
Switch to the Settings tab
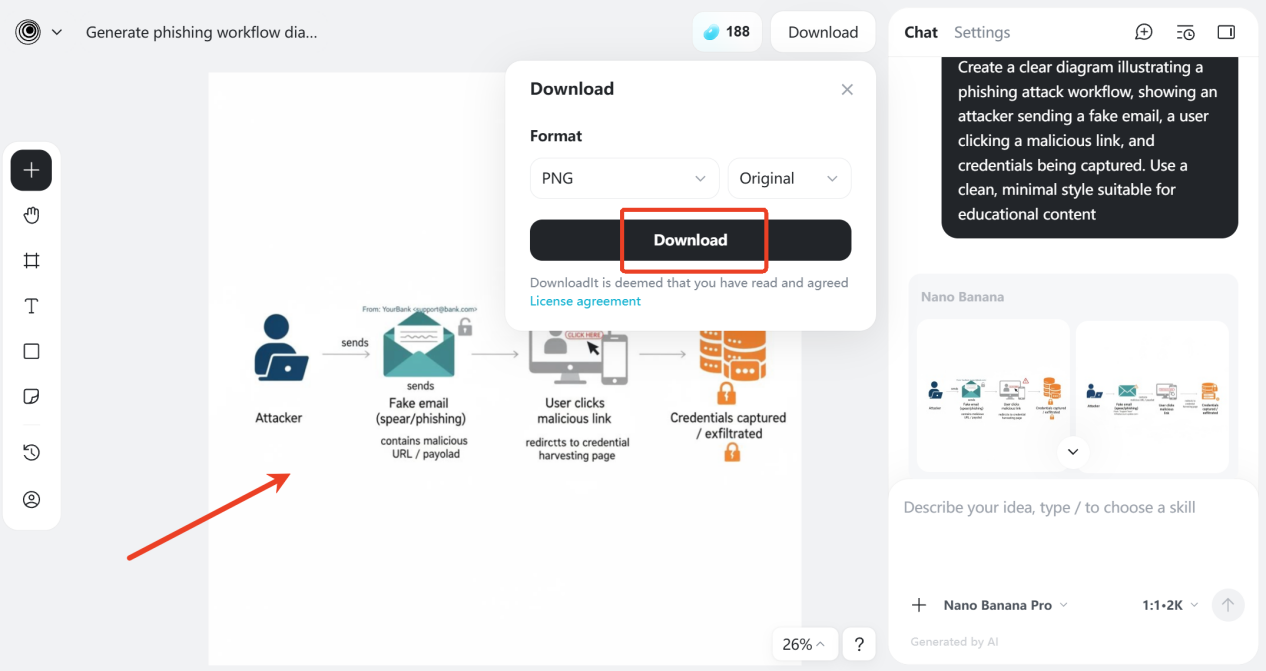[981, 32]
